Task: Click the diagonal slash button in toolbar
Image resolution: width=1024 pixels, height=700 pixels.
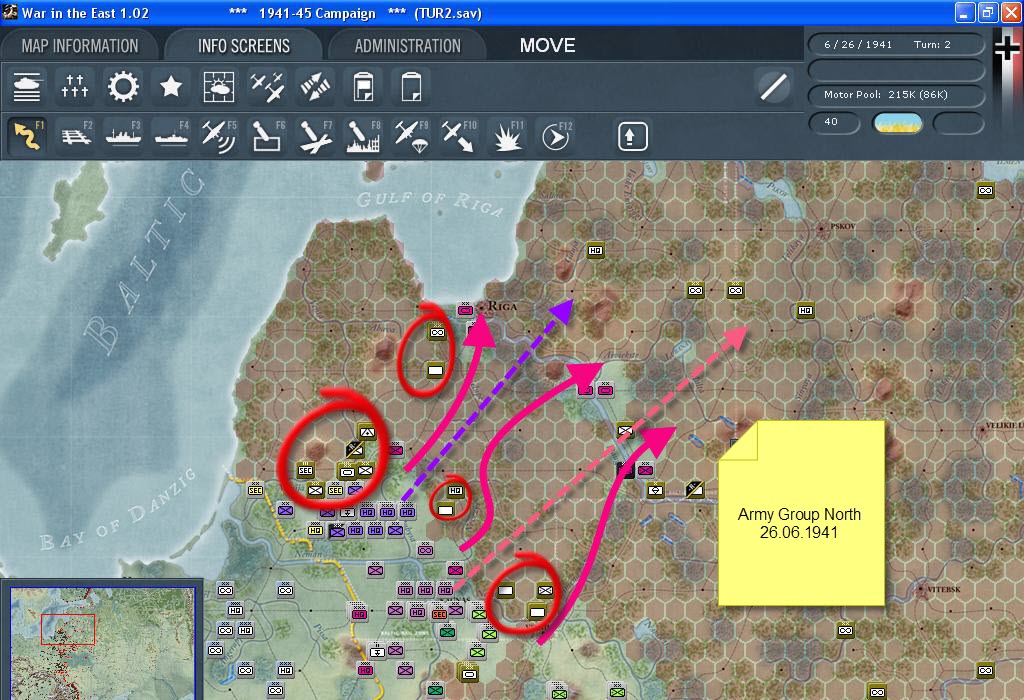Action: tap(774, 87)
